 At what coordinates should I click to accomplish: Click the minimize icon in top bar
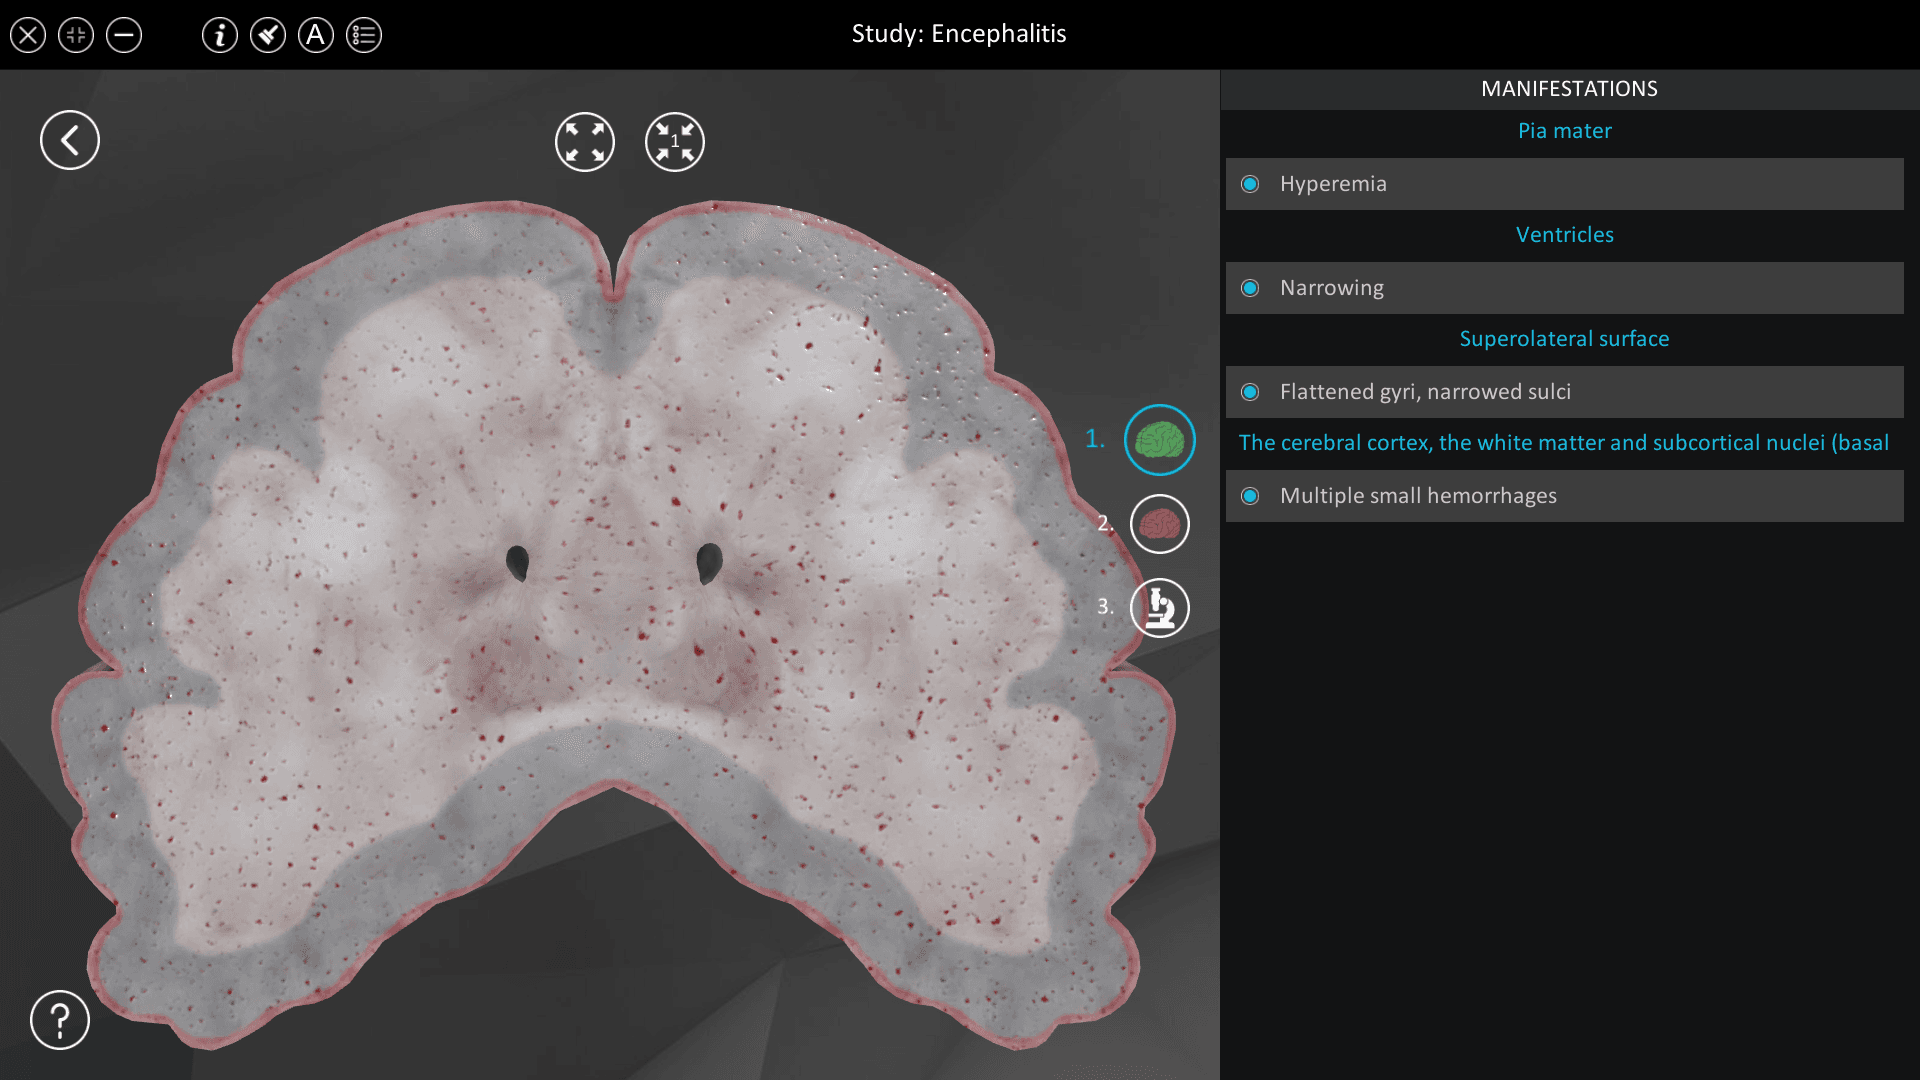(124, 36)
